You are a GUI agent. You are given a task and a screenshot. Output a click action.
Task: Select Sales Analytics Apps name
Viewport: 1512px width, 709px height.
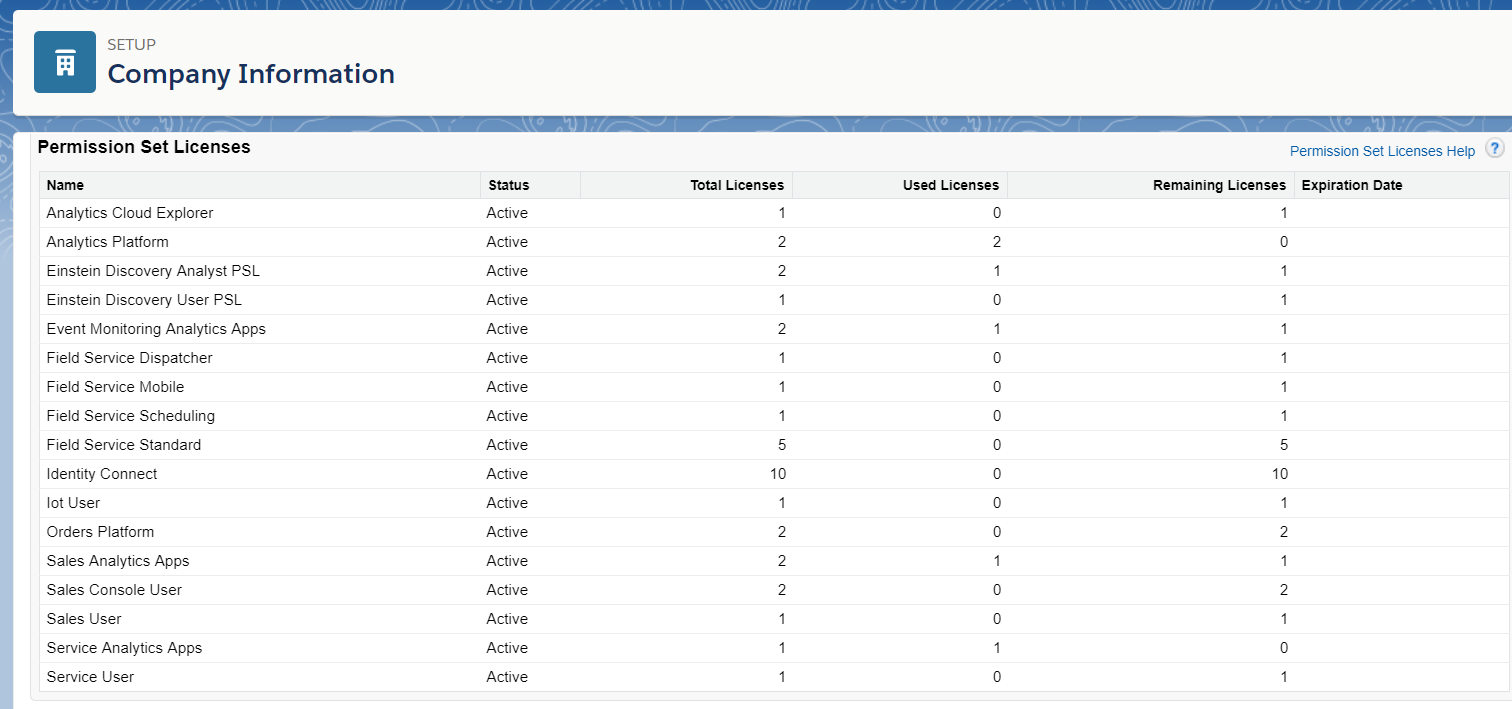click(118, 561)
